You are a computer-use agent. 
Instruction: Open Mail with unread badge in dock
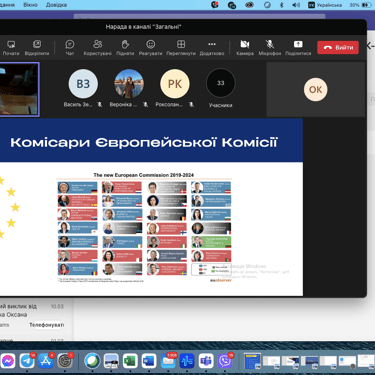(x=168, y=361)
